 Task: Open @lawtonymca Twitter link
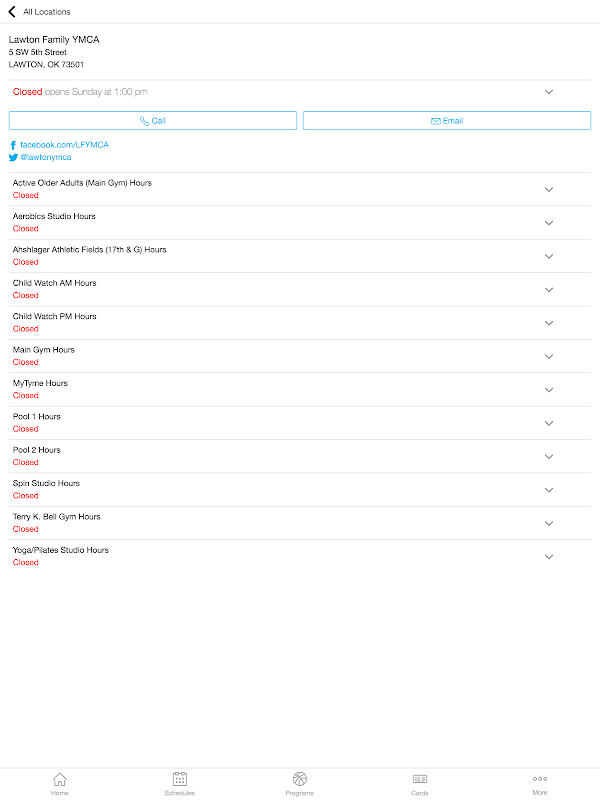pos(46,157)
